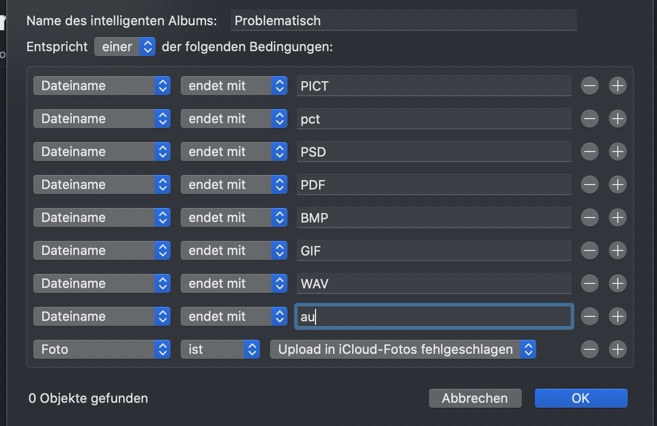The width and height of the screenshot is (657, 426).
Task: Remove the PICT condition row with minus
Action: pyautogui.click(x=590, y=86)
